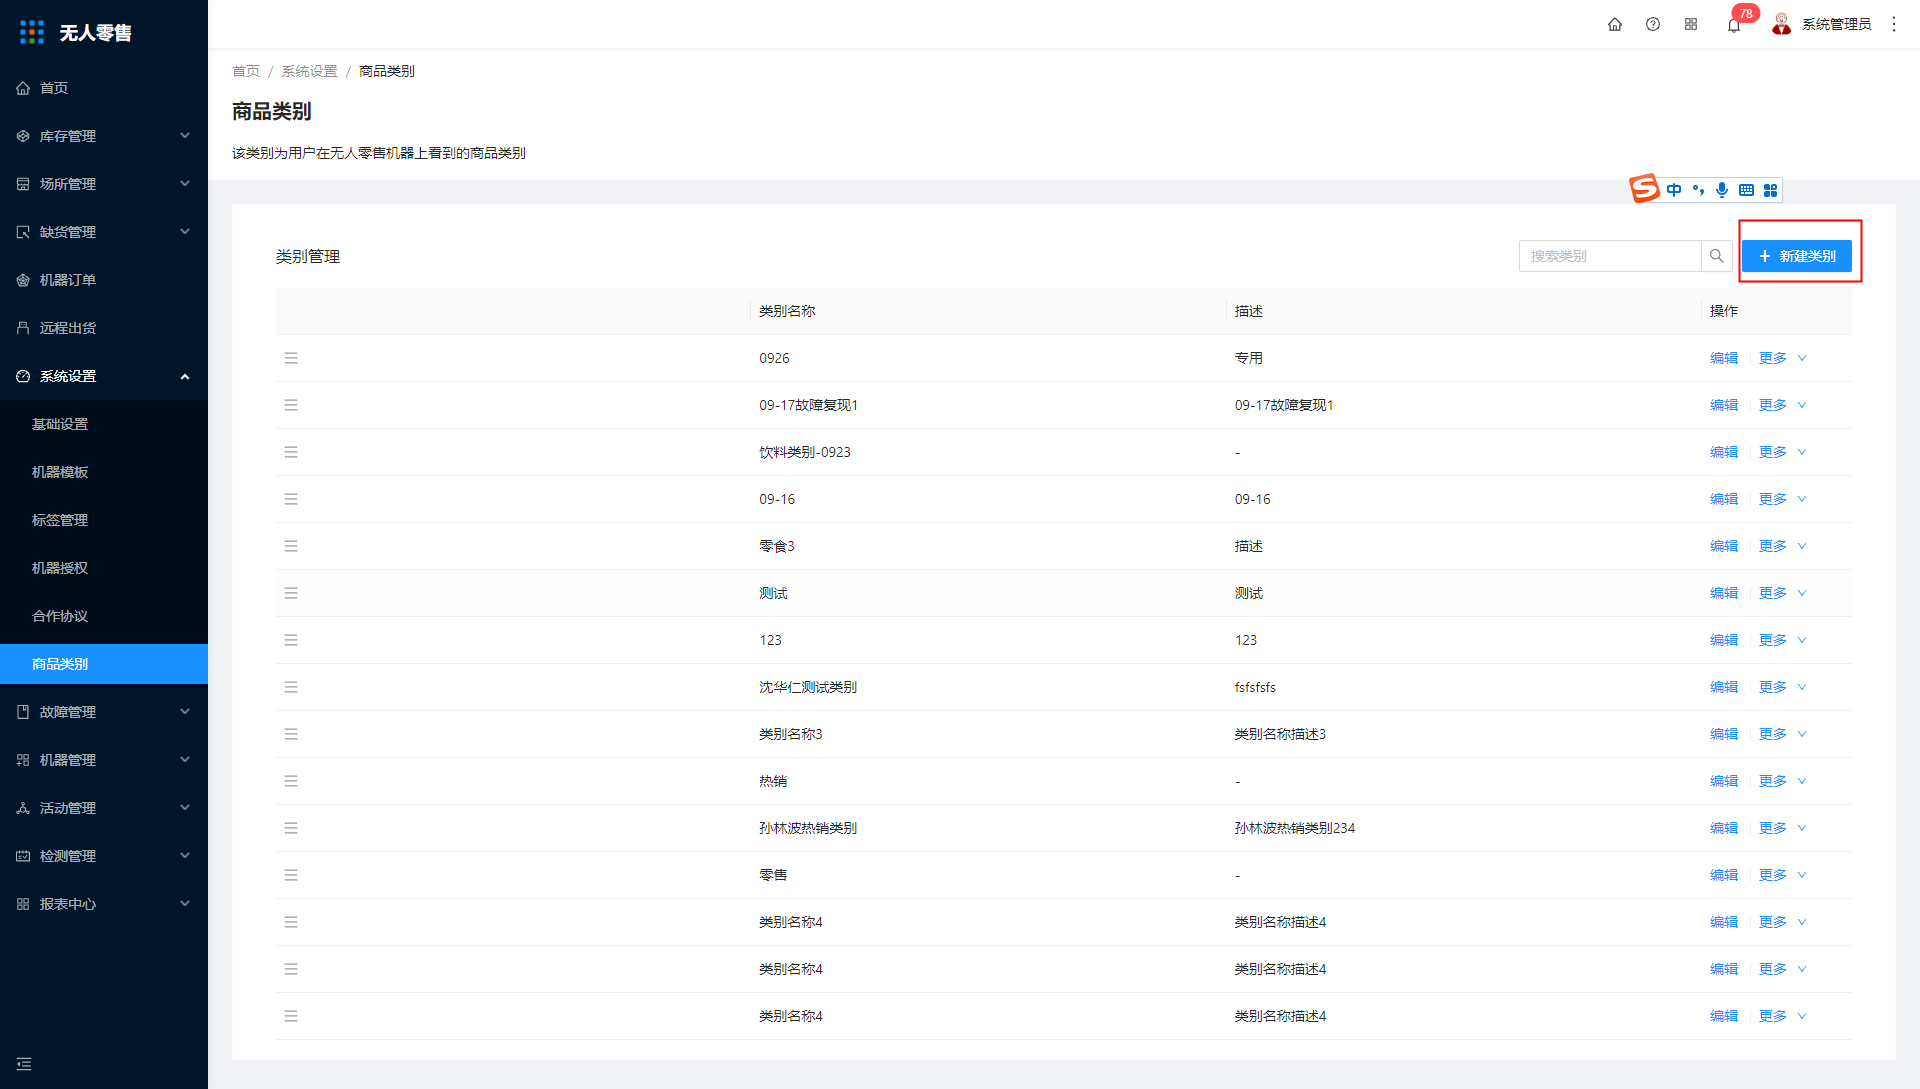The image size is (1920, 1089).
Task: Click drag handle for 饮料类别-0923 row
Action: [x=291, y=452]
